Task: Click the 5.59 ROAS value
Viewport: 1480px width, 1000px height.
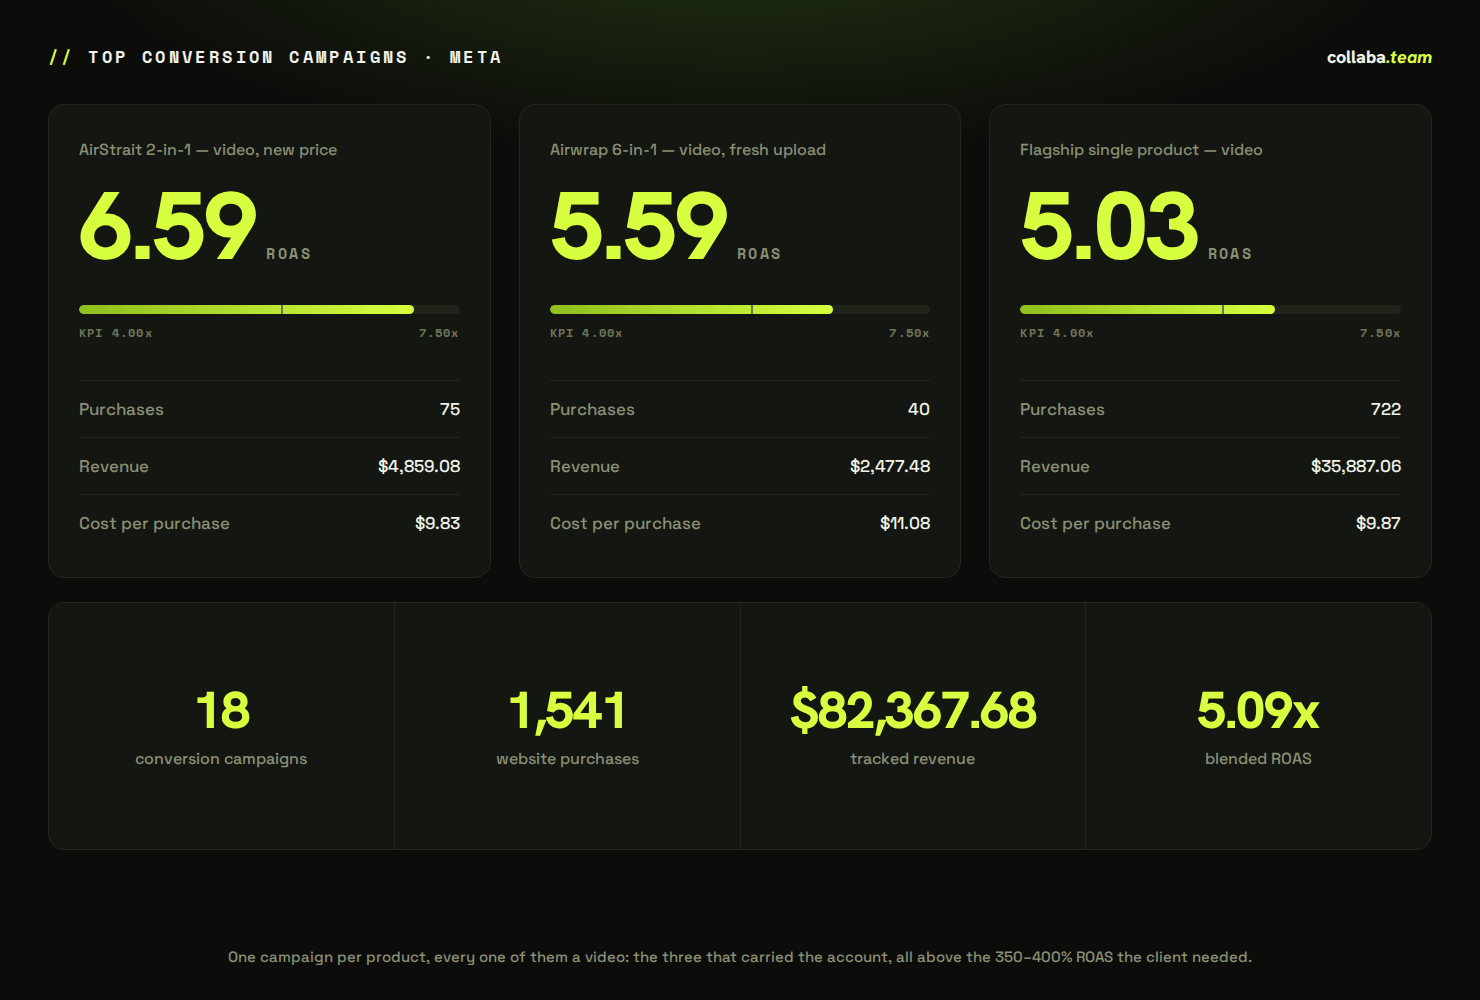Action: [x=639, y=226]
